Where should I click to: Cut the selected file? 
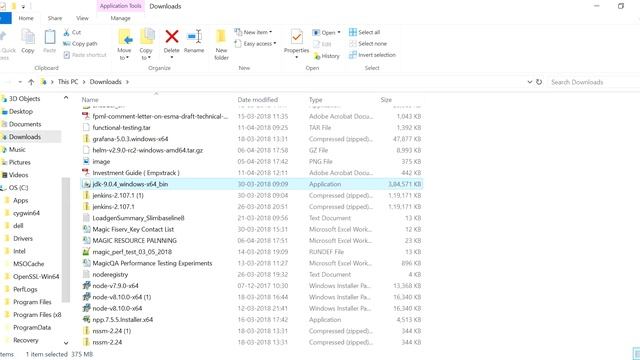(x=72, y=32)
